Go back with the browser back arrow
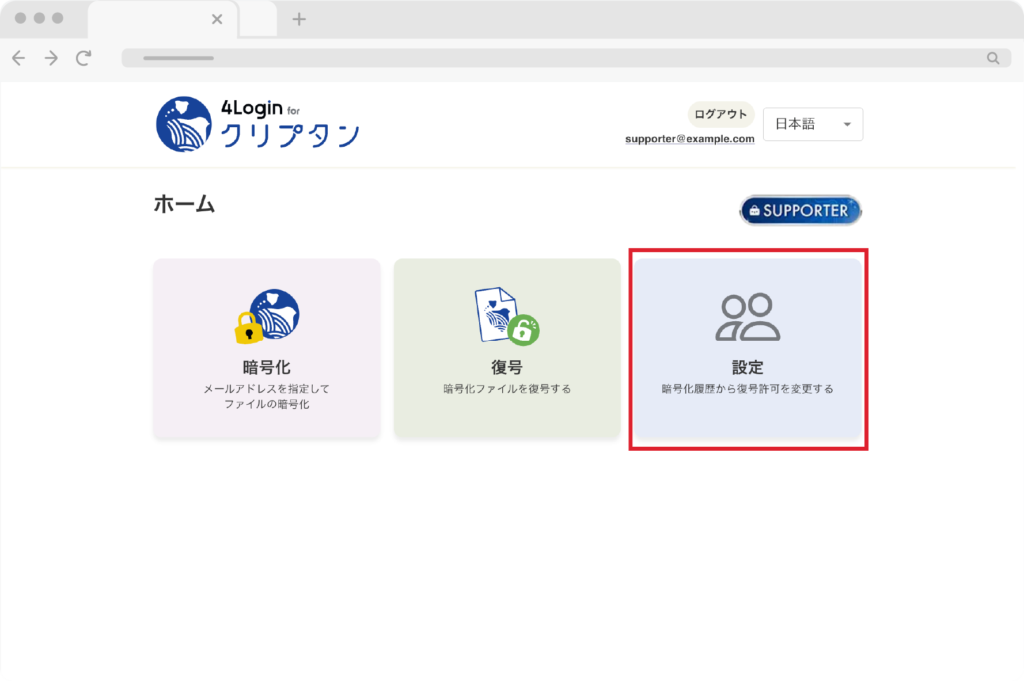1024x681 pixels. (x=18, y=58)
